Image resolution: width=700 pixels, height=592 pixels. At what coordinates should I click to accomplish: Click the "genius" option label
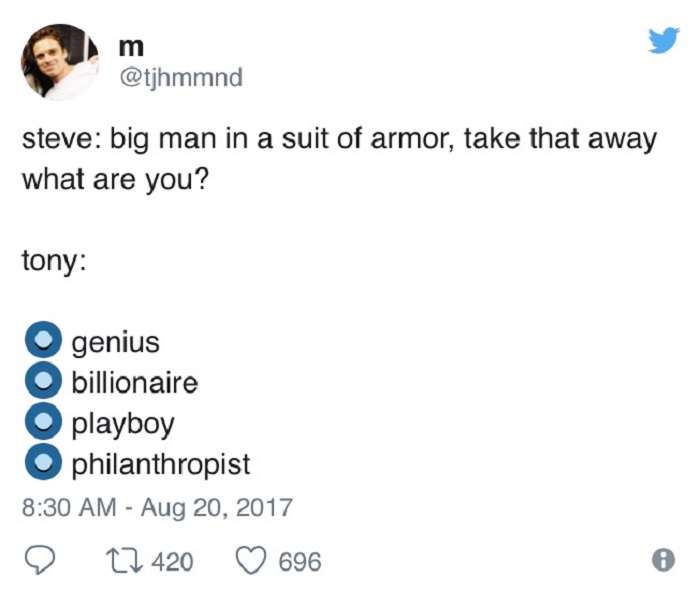click(115, 343)
